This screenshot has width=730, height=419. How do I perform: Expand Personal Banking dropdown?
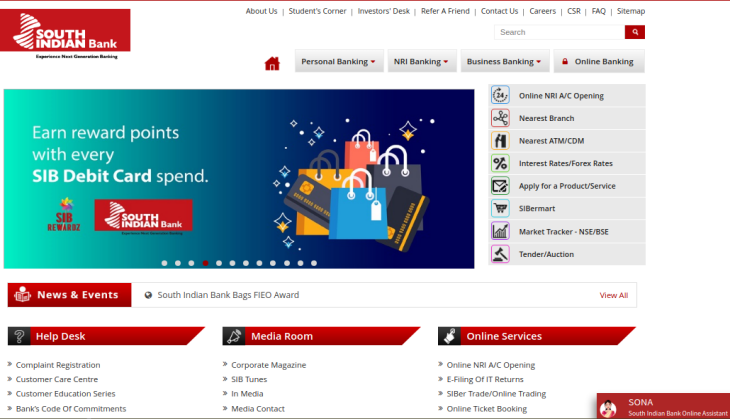pyautogui.click(x=339, y=61)
